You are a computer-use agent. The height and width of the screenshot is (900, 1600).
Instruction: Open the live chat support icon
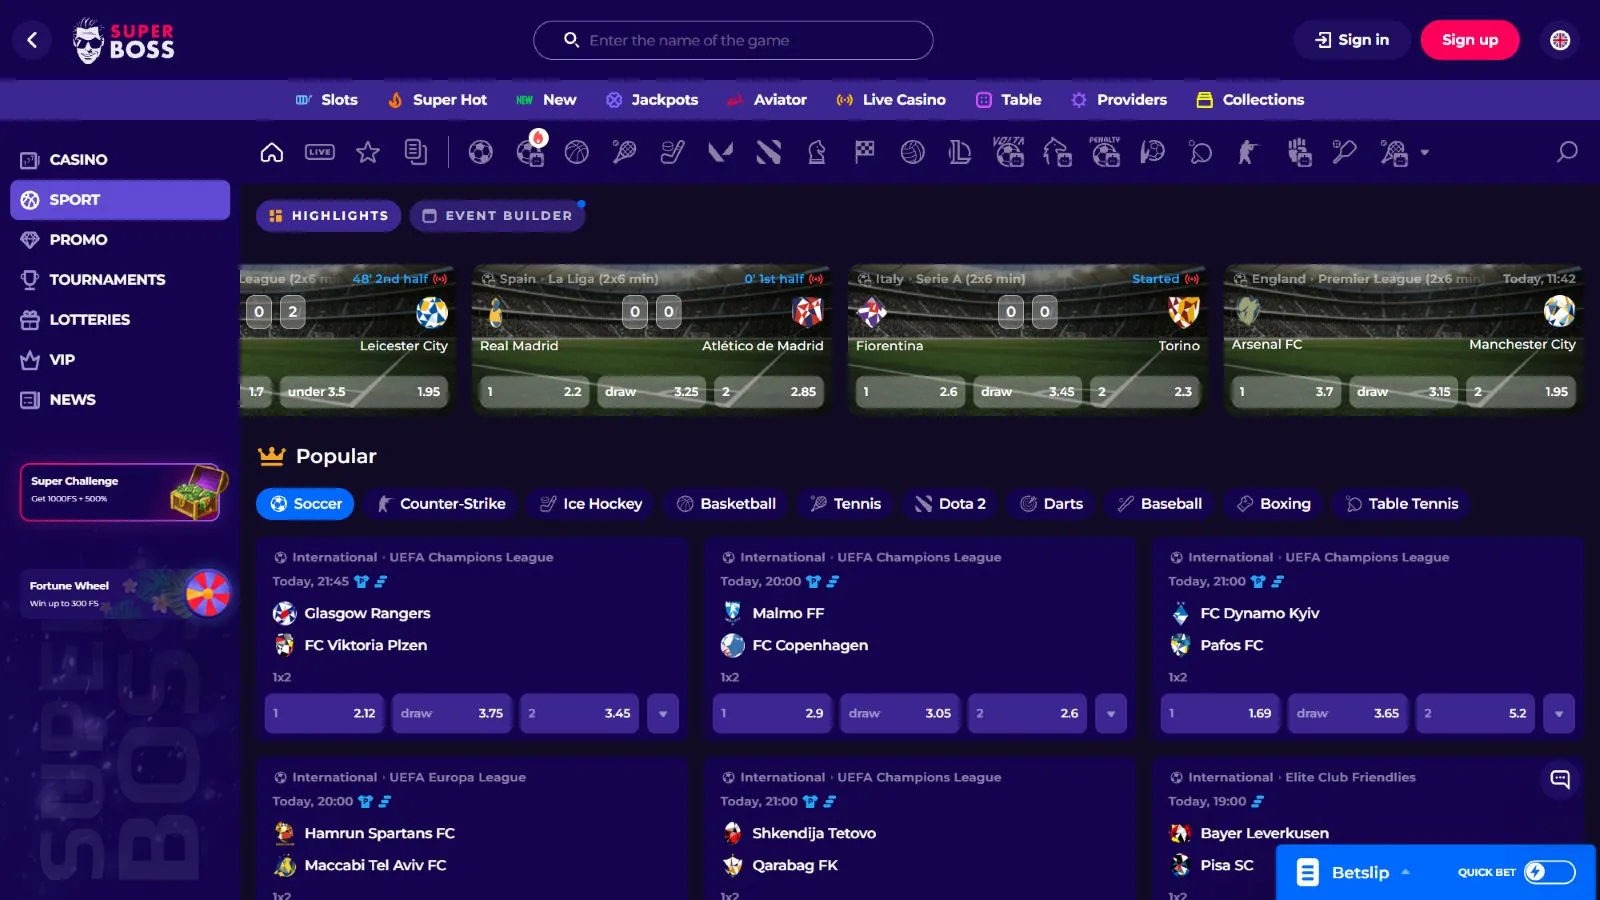tap(1560, 779)
